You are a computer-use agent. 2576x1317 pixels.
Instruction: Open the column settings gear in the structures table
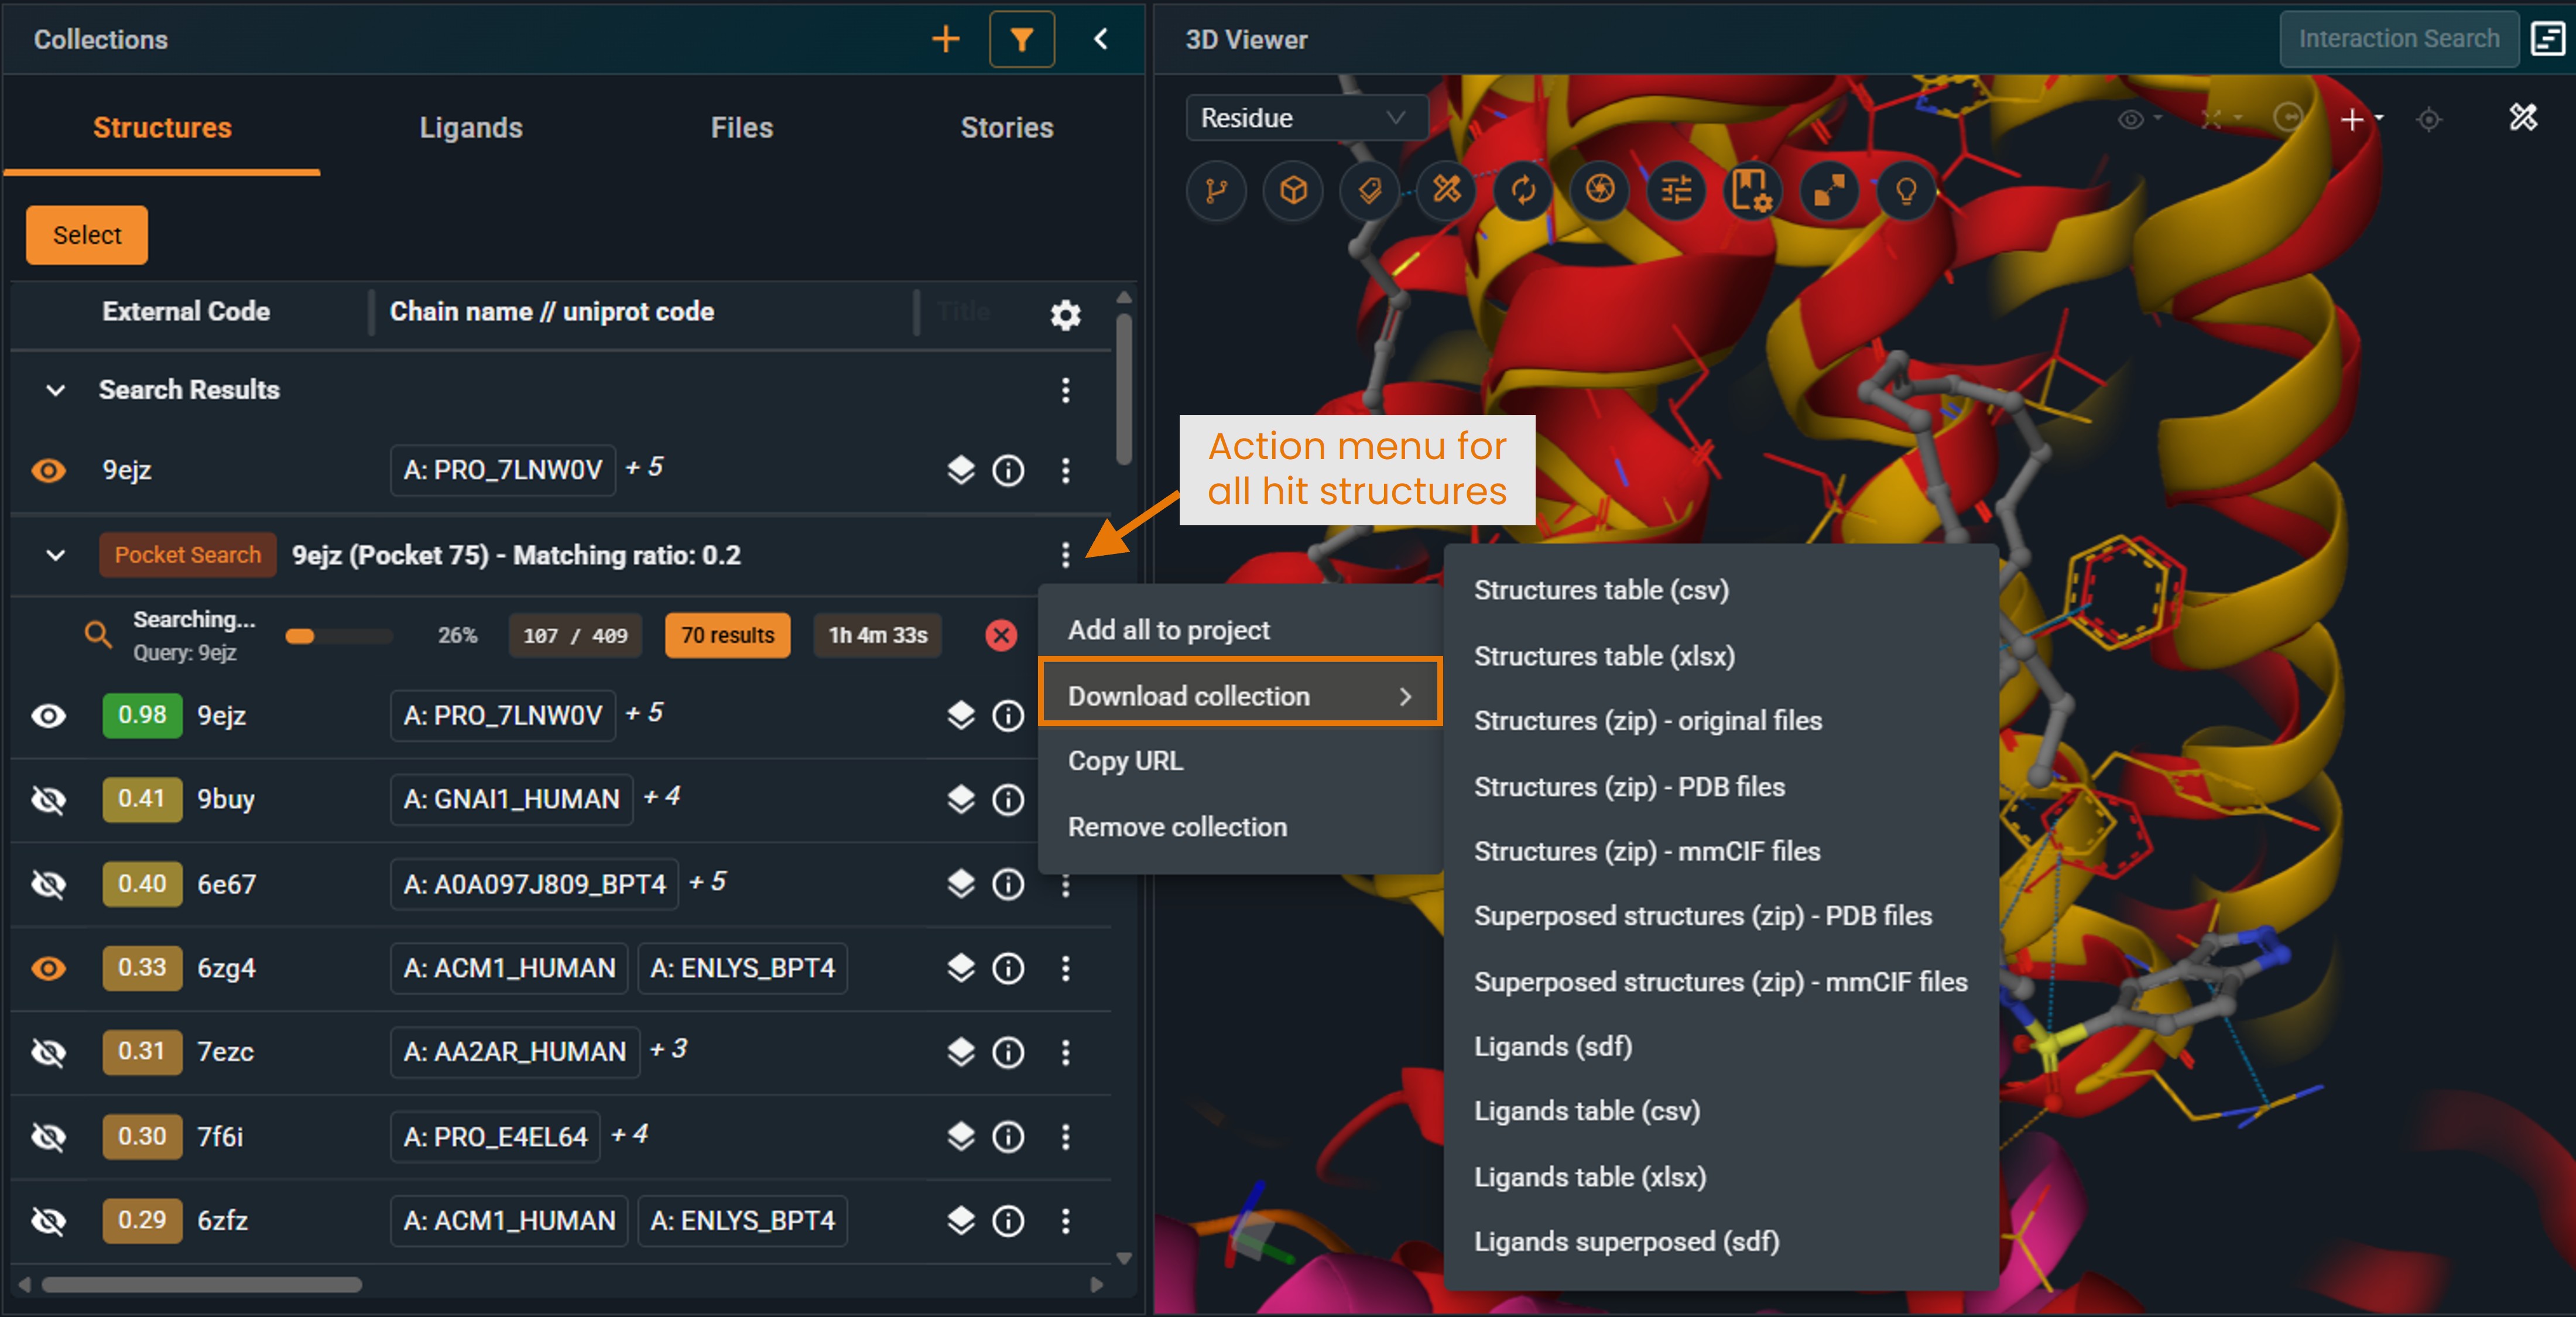coord(1066,315)
